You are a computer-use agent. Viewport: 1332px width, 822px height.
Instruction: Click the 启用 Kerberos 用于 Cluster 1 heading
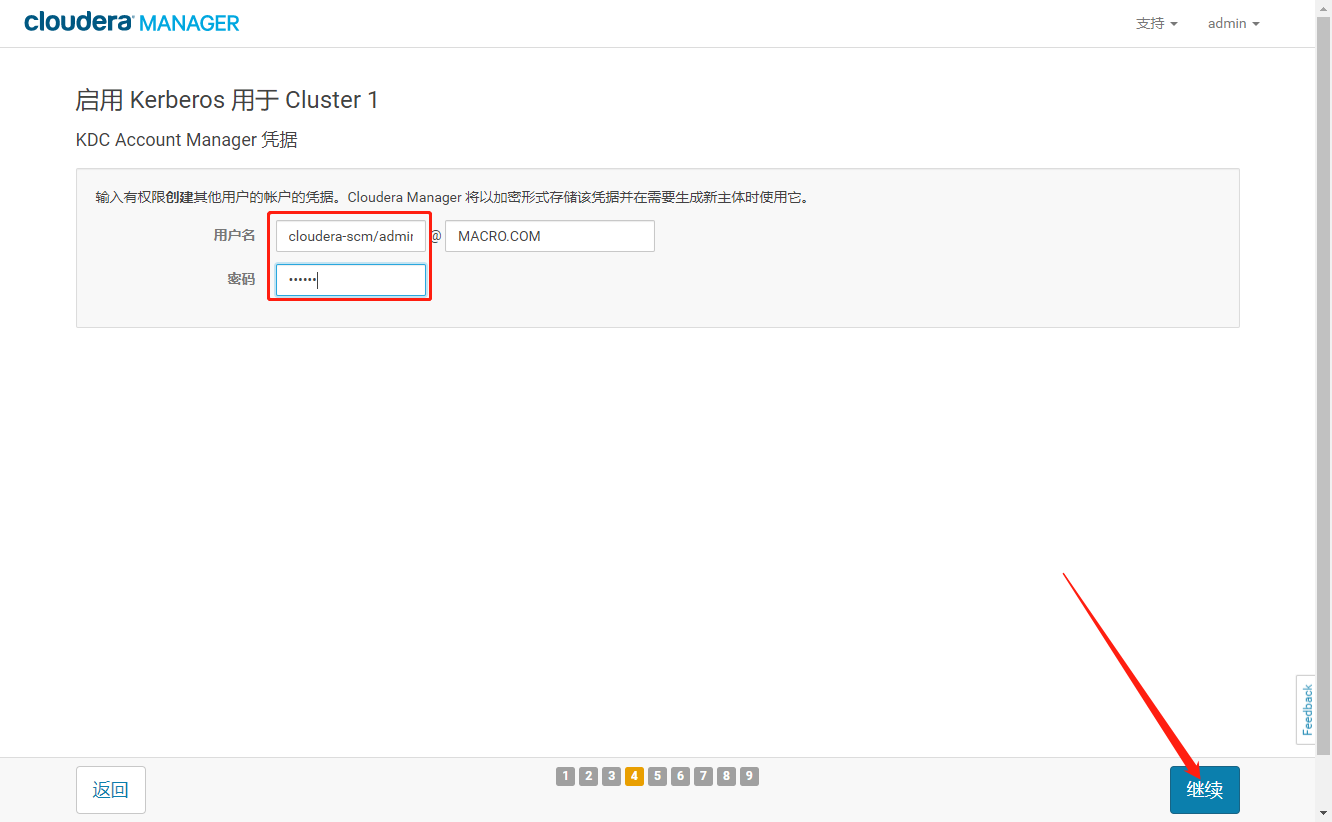coord(227,100)
